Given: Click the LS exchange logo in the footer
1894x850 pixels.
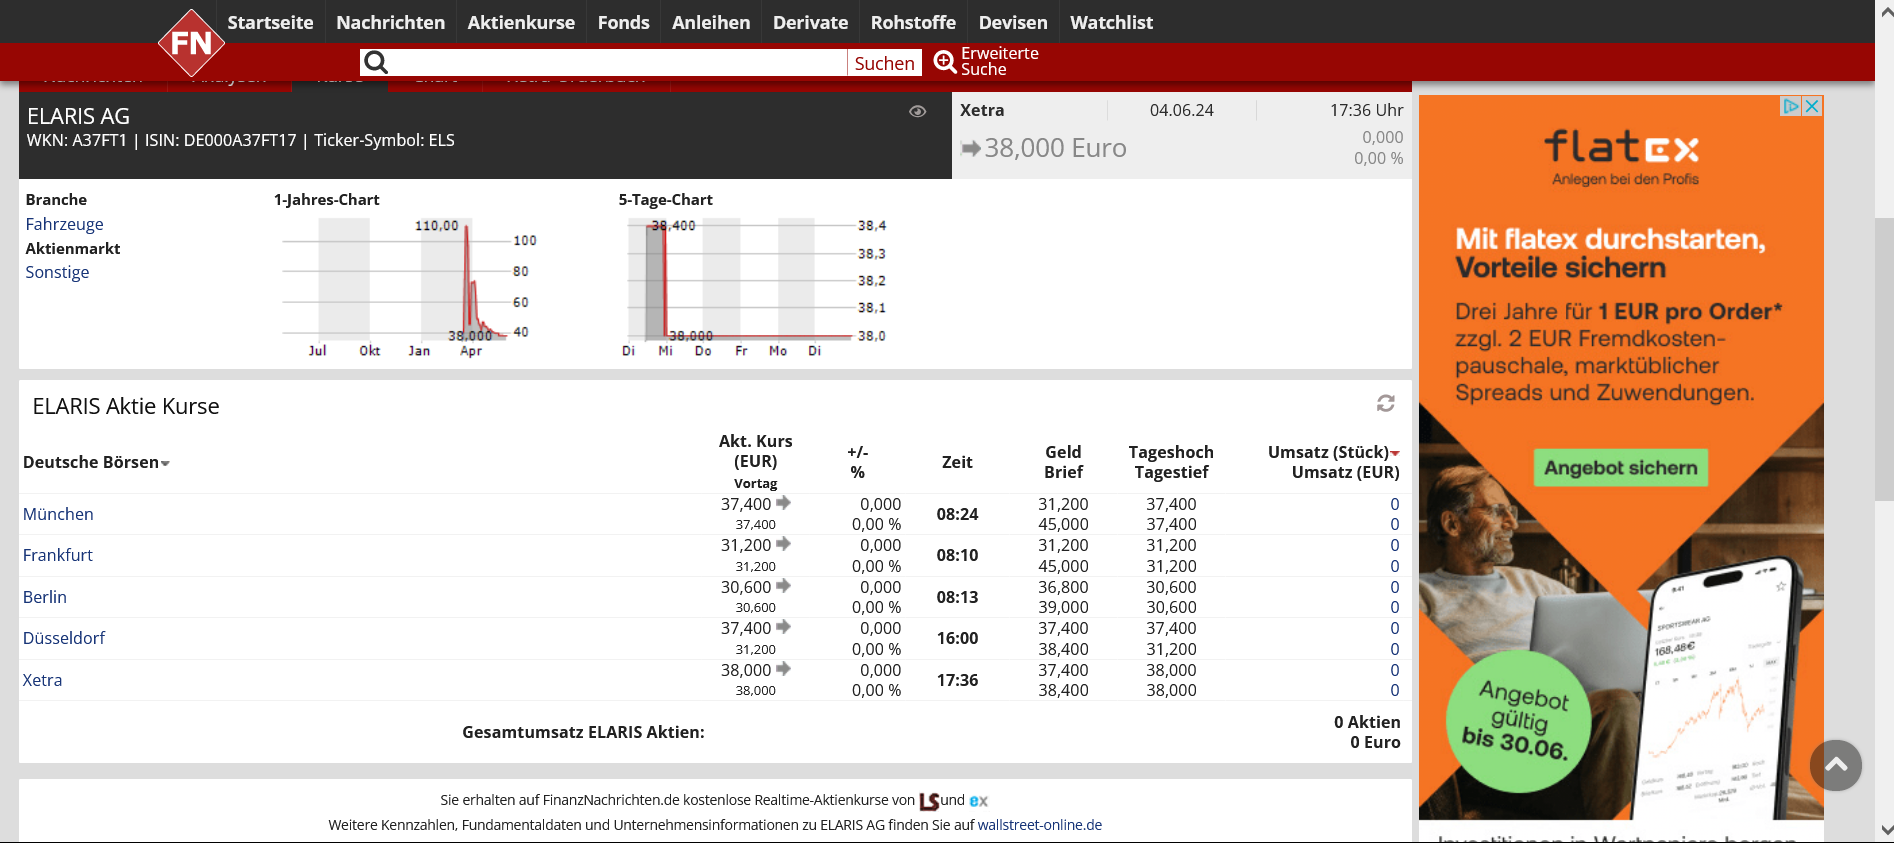Looking at the screenshot, I should pos(929,801).
